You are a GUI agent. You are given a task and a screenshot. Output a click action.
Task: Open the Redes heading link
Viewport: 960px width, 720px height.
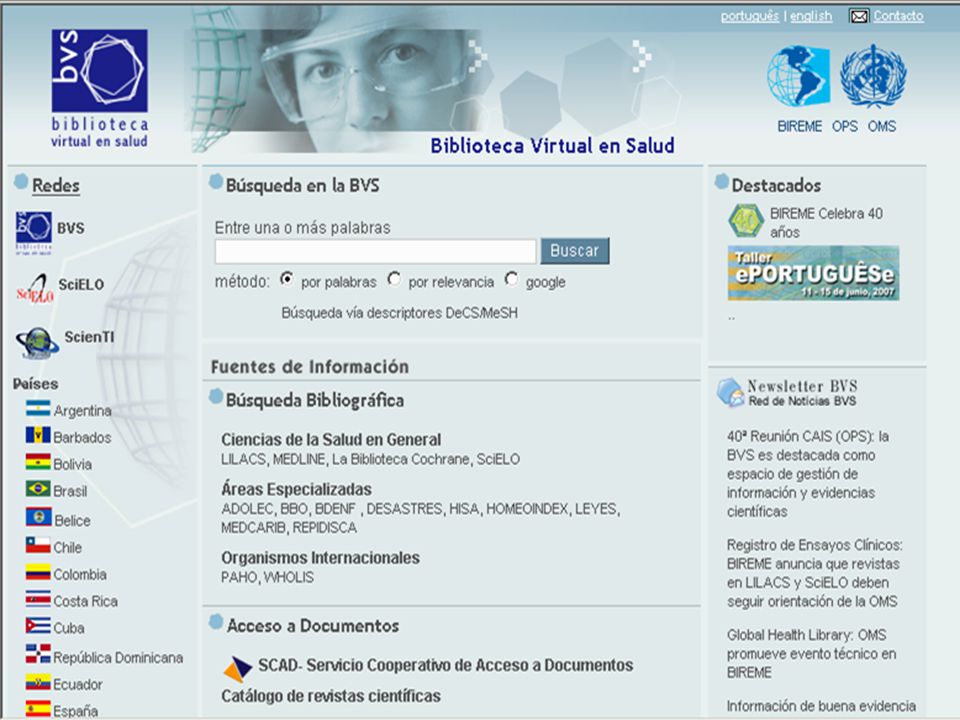[x=56, y=186]
